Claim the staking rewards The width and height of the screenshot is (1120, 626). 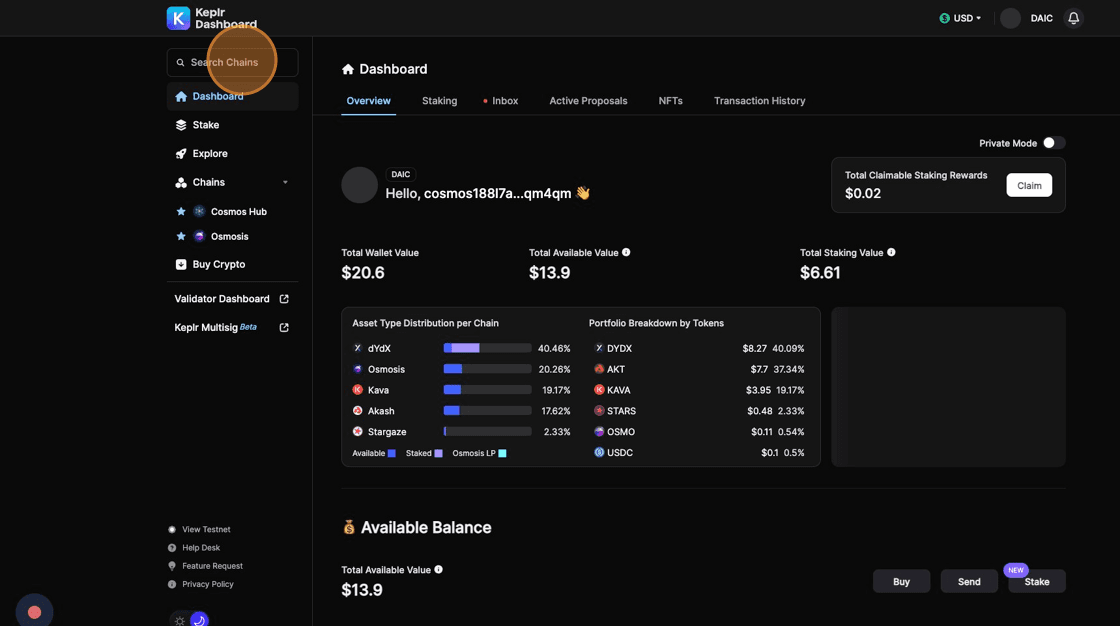pyautogui.click(x=1028, y=185)
